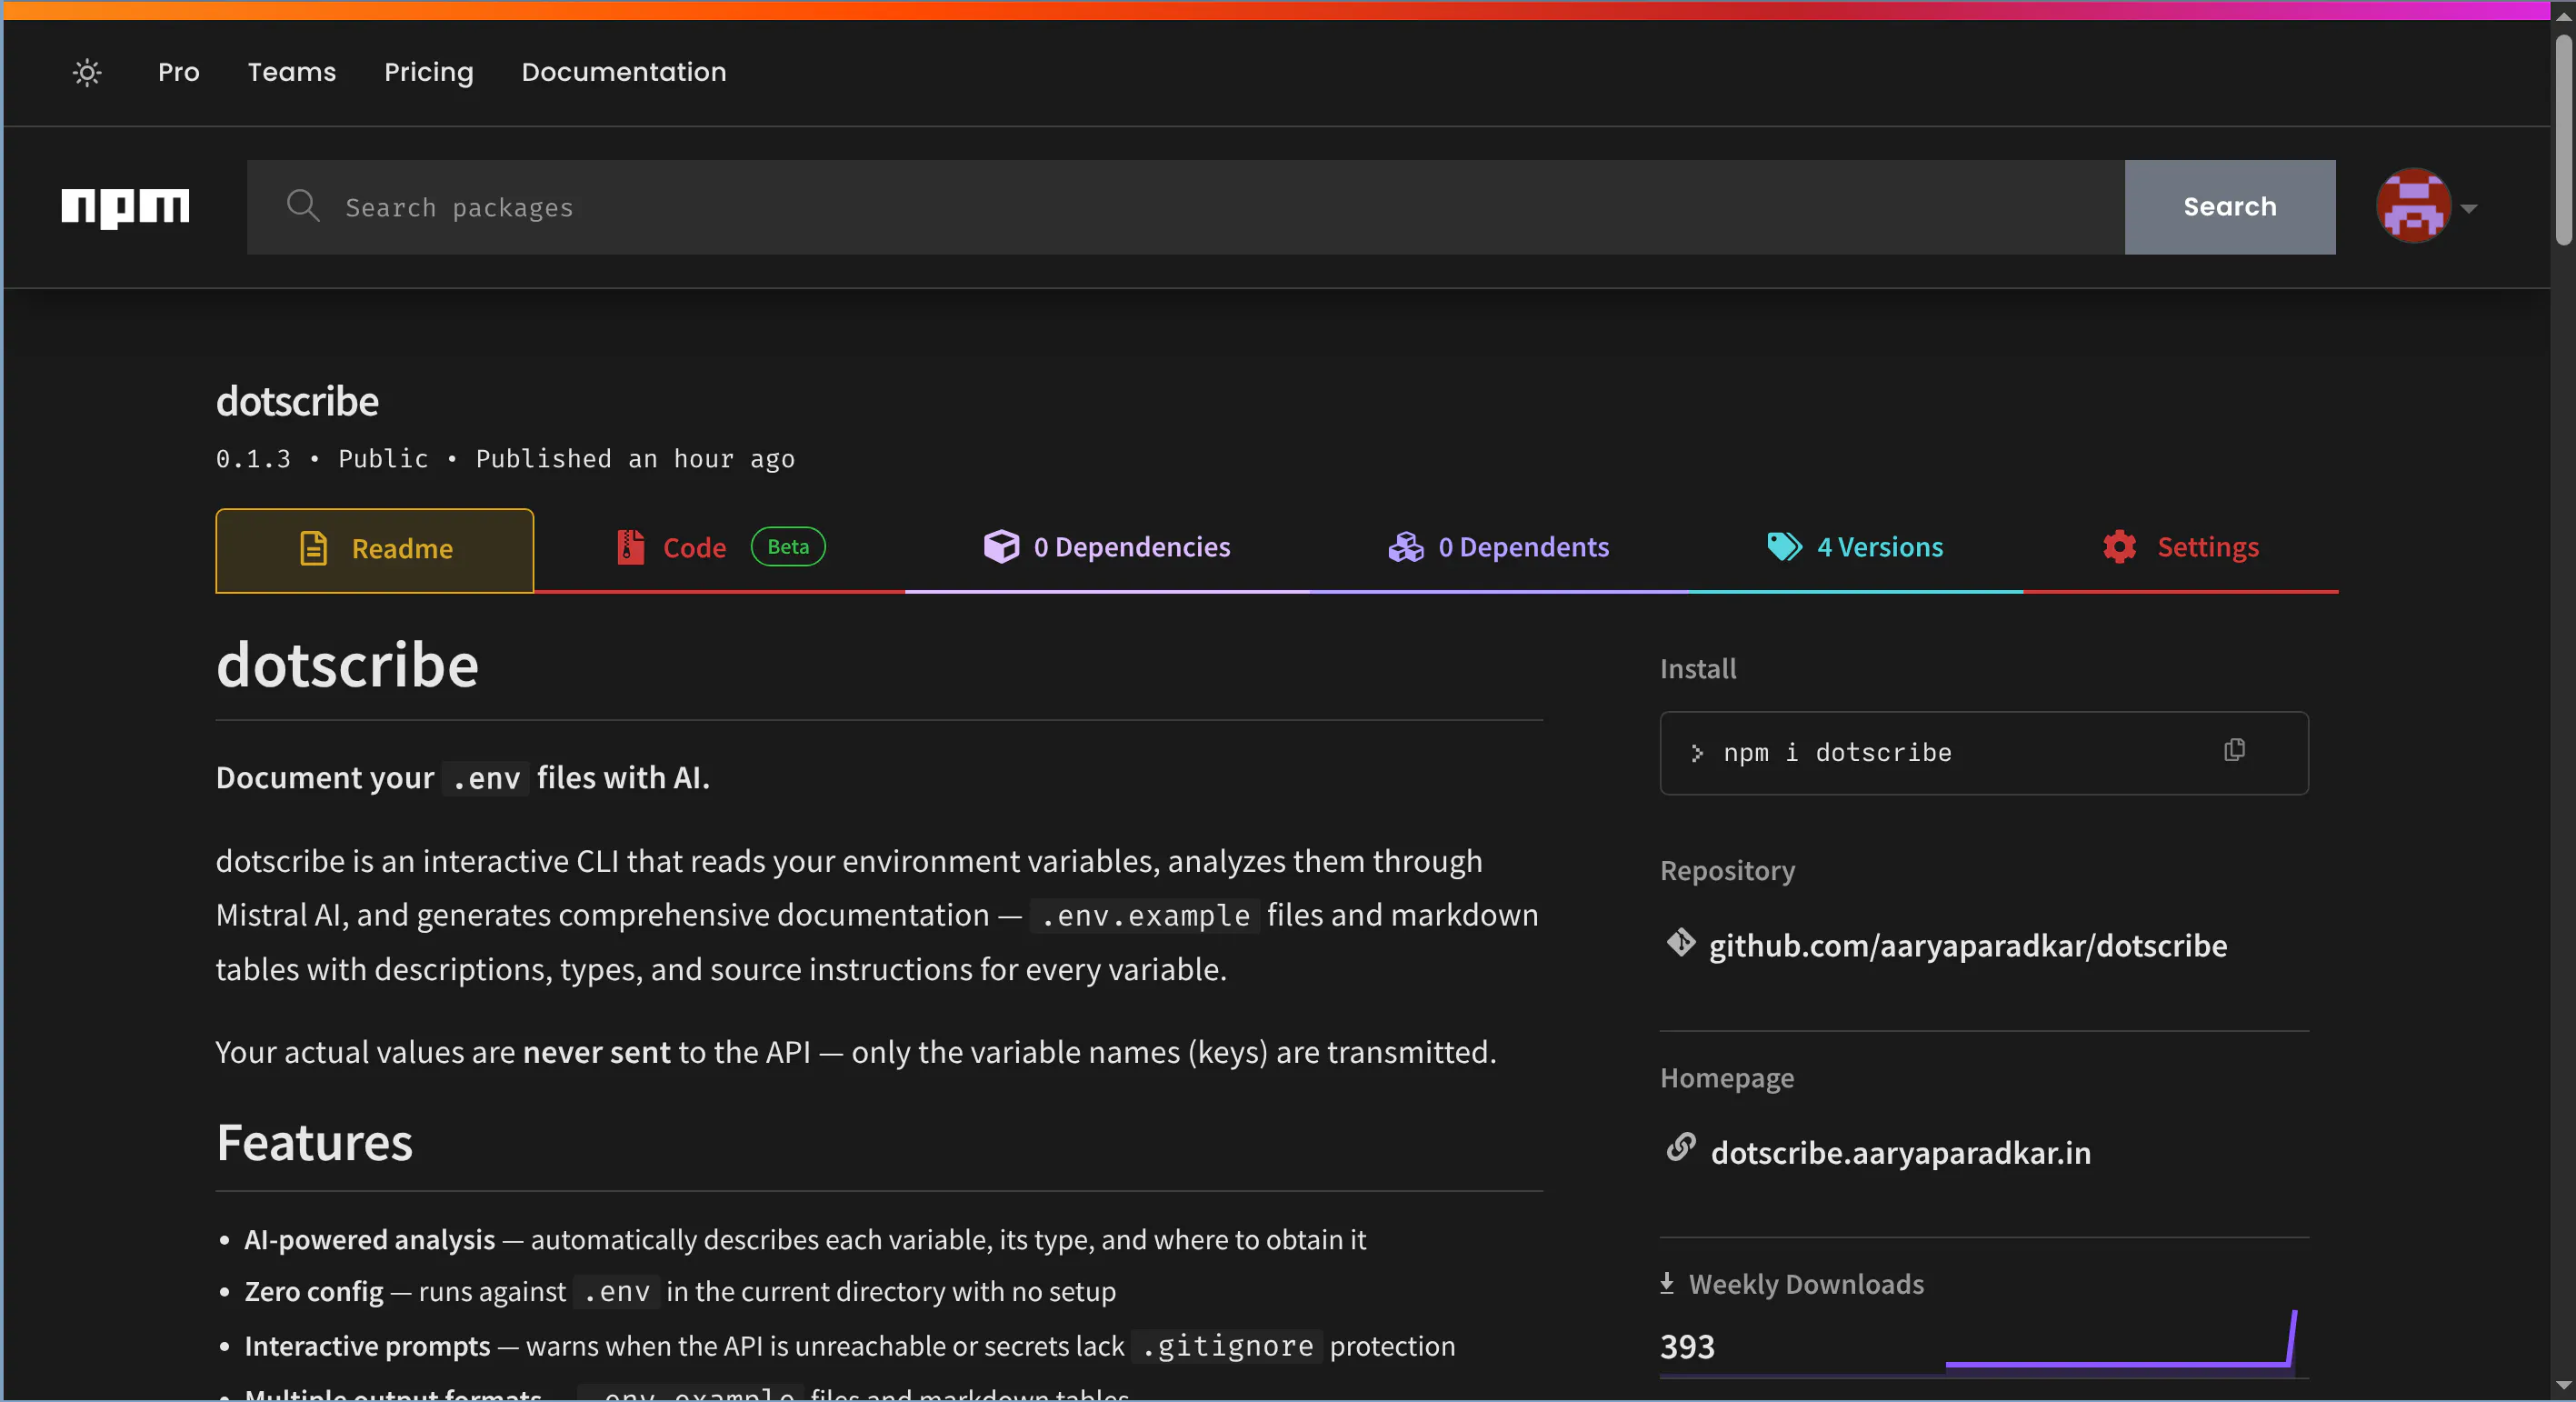Screen dimensions: 2576x1402
Task: Open the Pro menu item
Action: [179, 72]
